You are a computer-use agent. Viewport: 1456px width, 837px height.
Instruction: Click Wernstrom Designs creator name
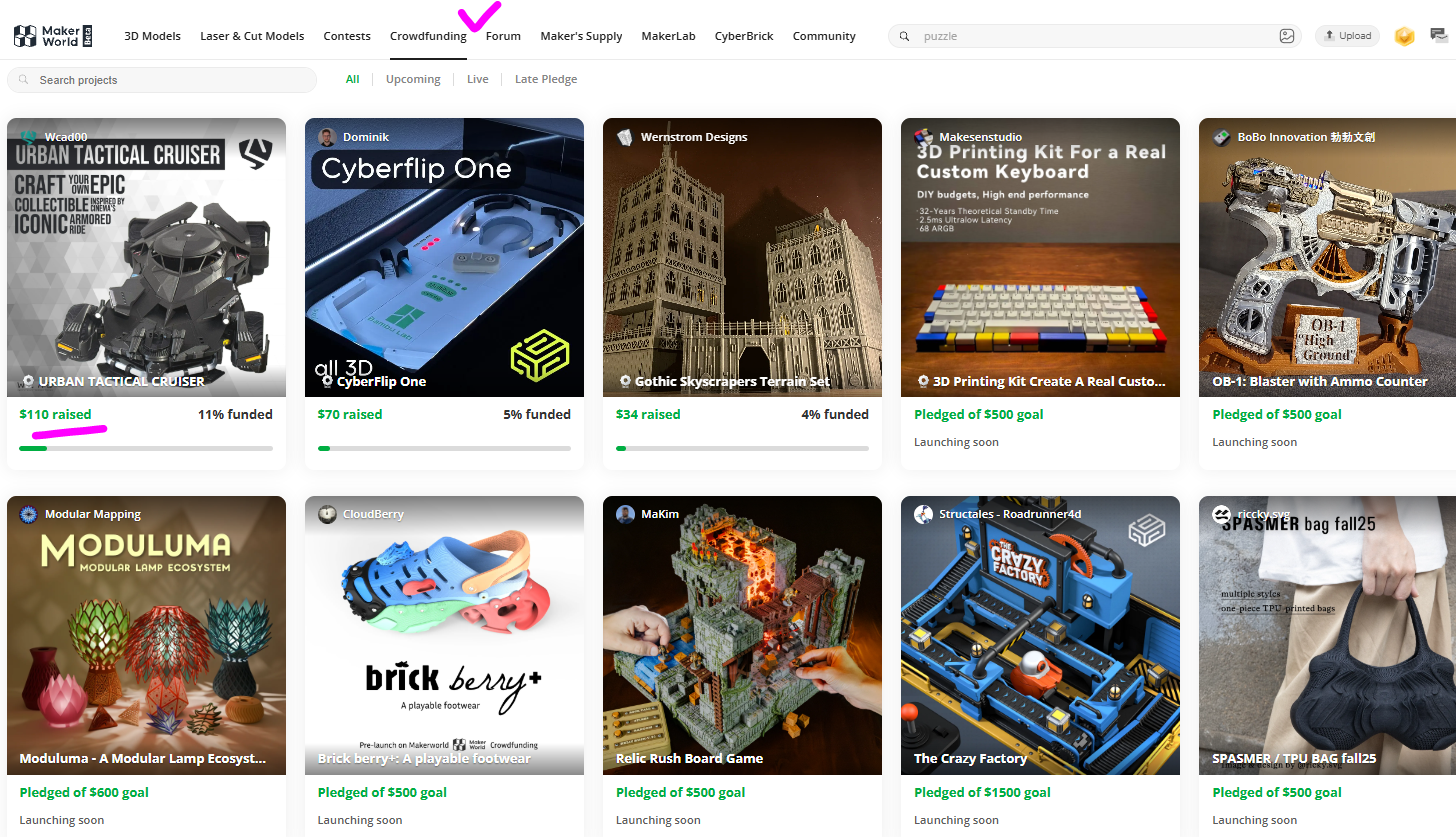coord(694,137)
